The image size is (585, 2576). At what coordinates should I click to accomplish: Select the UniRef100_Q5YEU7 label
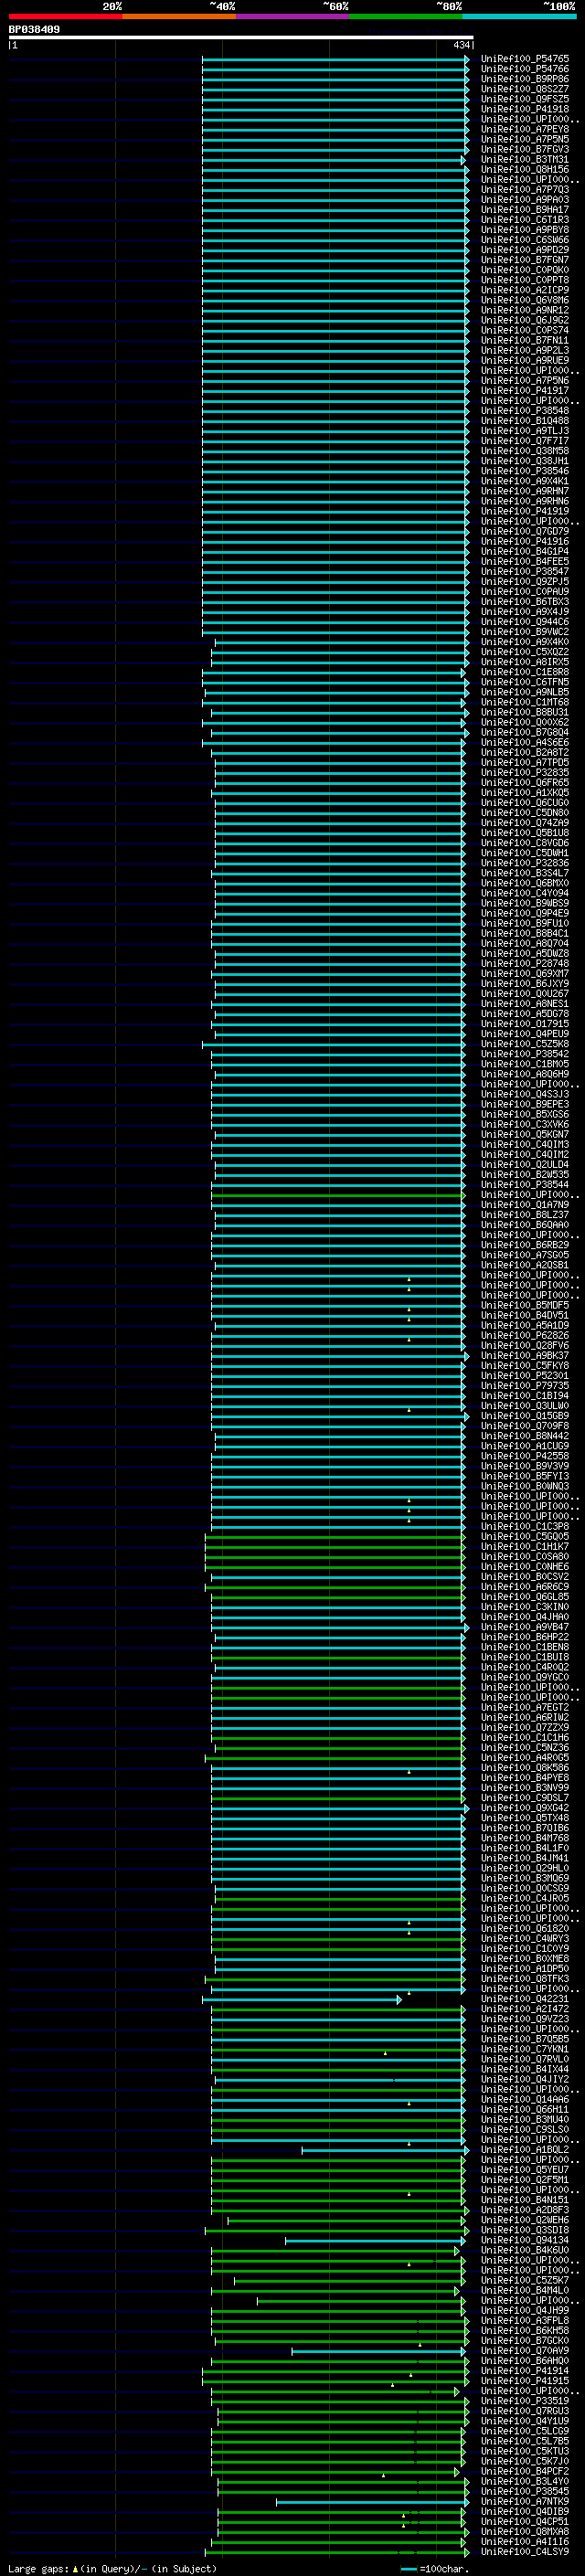tap(525, 2170)
